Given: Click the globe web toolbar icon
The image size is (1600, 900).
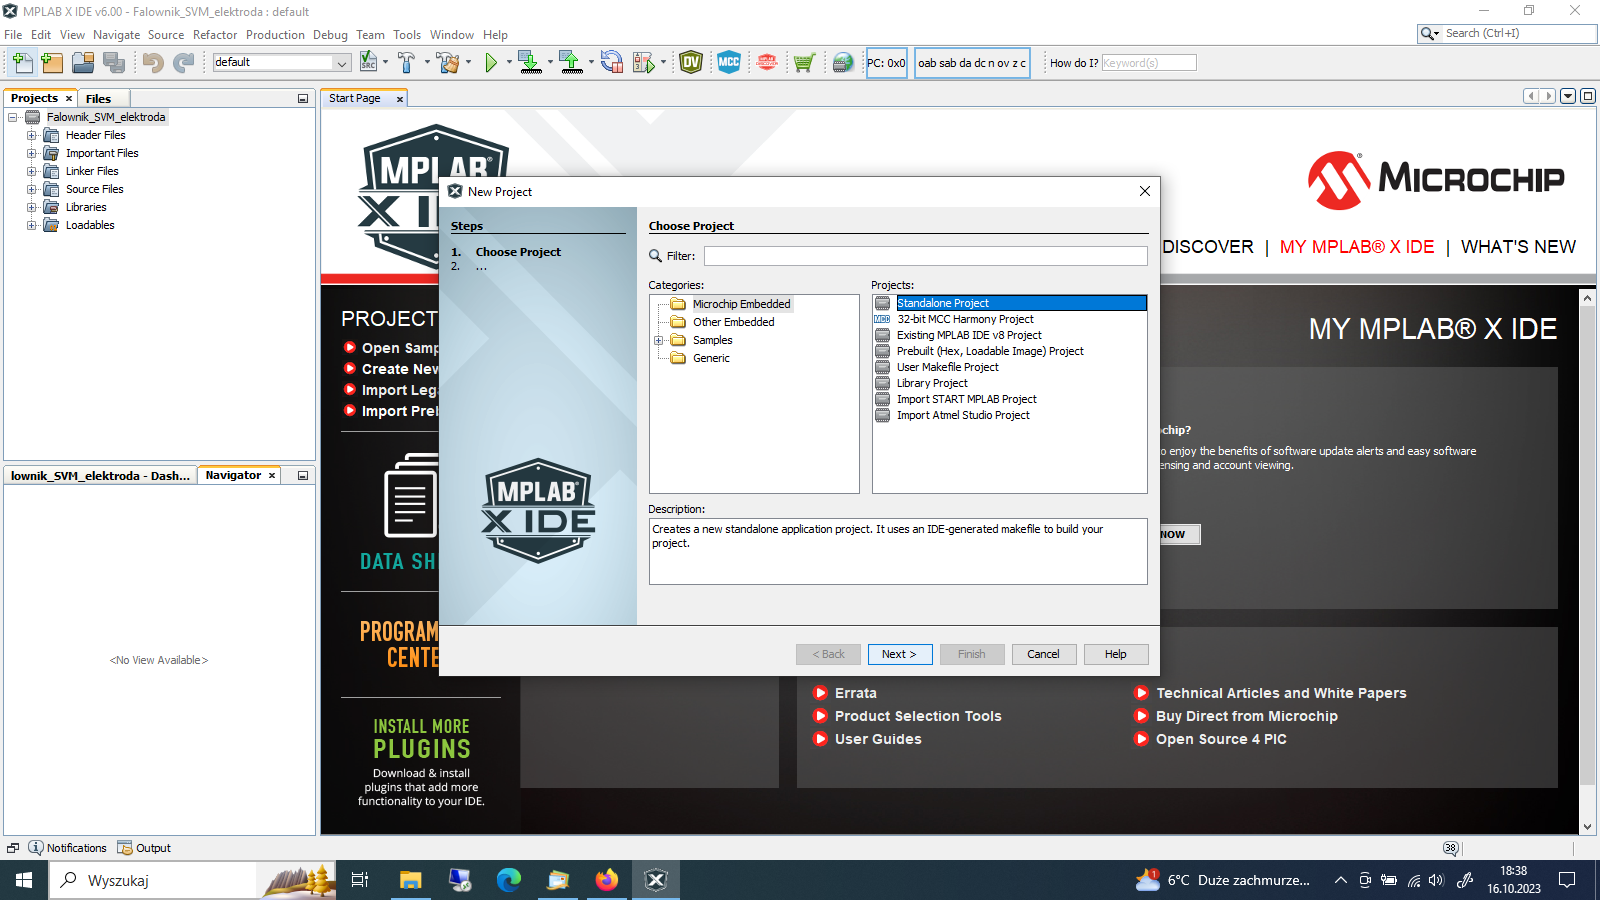Looking at the screenshot, I should (843, 63).
